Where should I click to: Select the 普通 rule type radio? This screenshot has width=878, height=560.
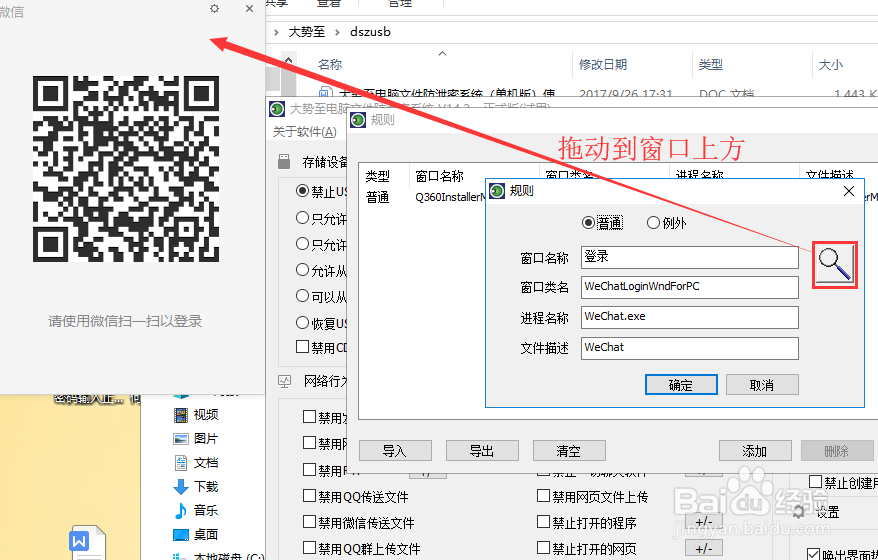(588, 223)
